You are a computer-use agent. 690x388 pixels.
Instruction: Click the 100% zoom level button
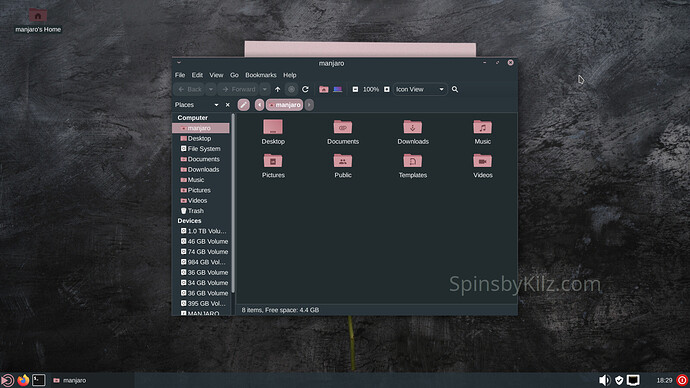pyautogui.click(x=371, y=89)
